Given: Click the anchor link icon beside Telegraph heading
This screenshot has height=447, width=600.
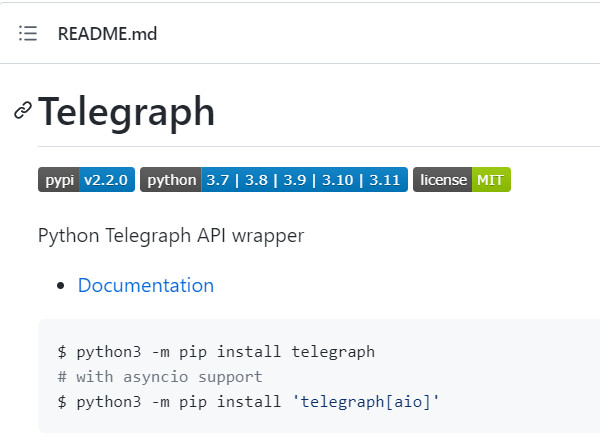Looking at the screenshot, I should tap(22, 111).
